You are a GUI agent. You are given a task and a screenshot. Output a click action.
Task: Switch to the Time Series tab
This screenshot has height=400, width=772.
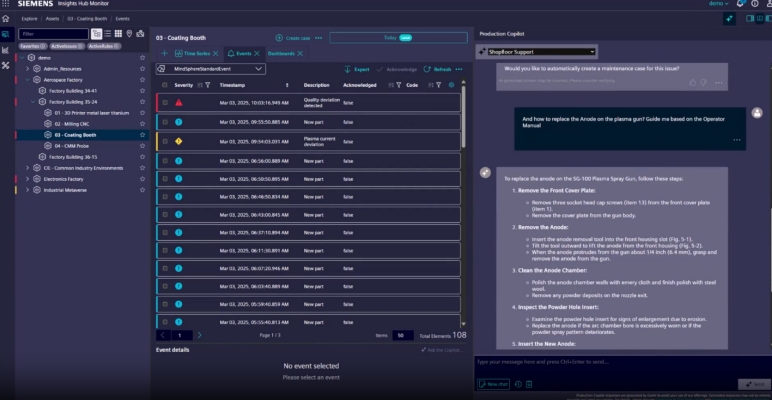point(193,53)
